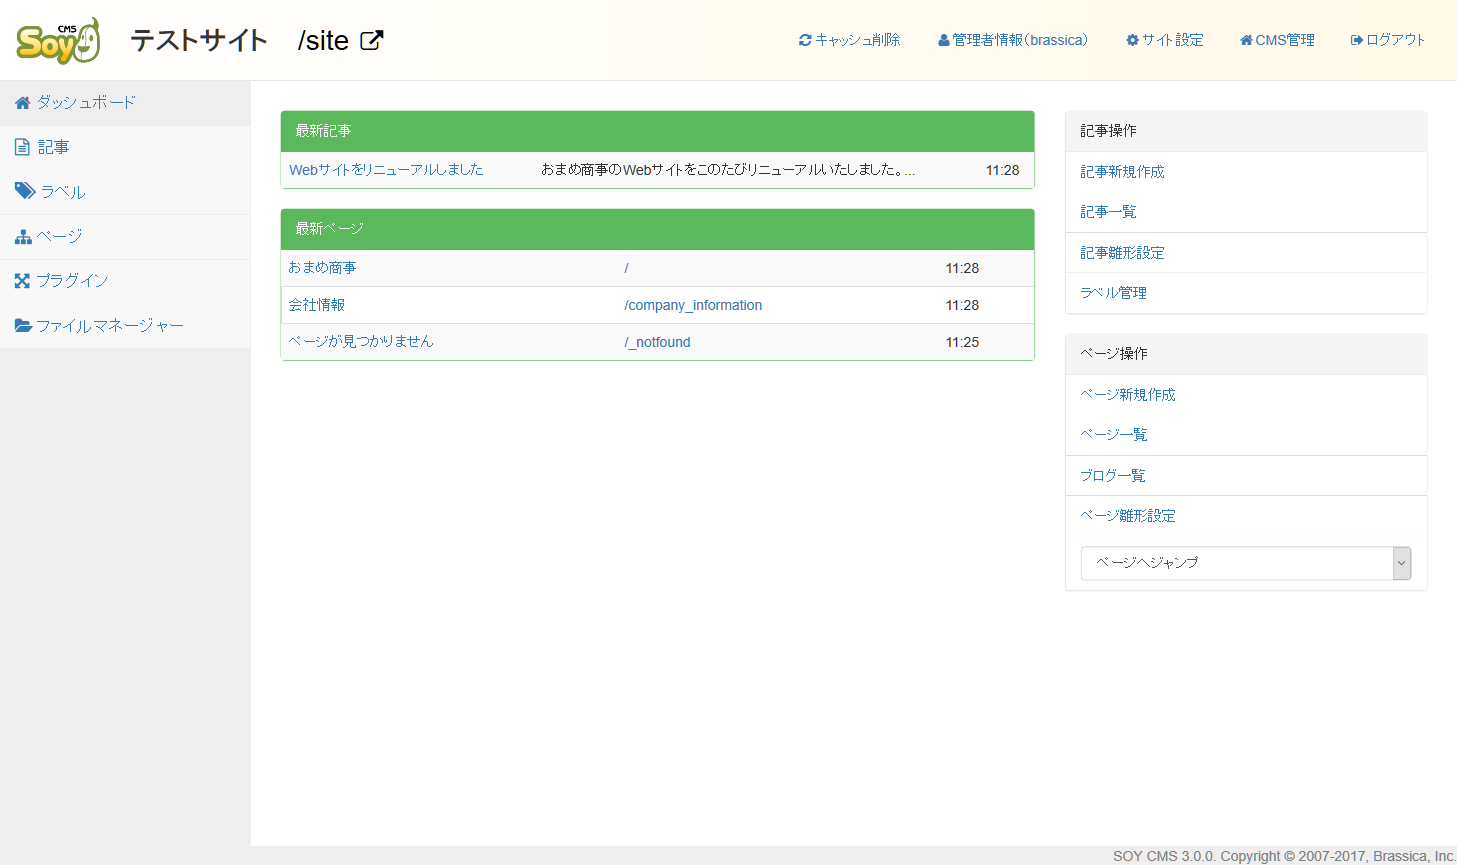Click the dashboard home icon in sidebar
The width and height of the screenshot is (1457, 865).
(23, 103)
